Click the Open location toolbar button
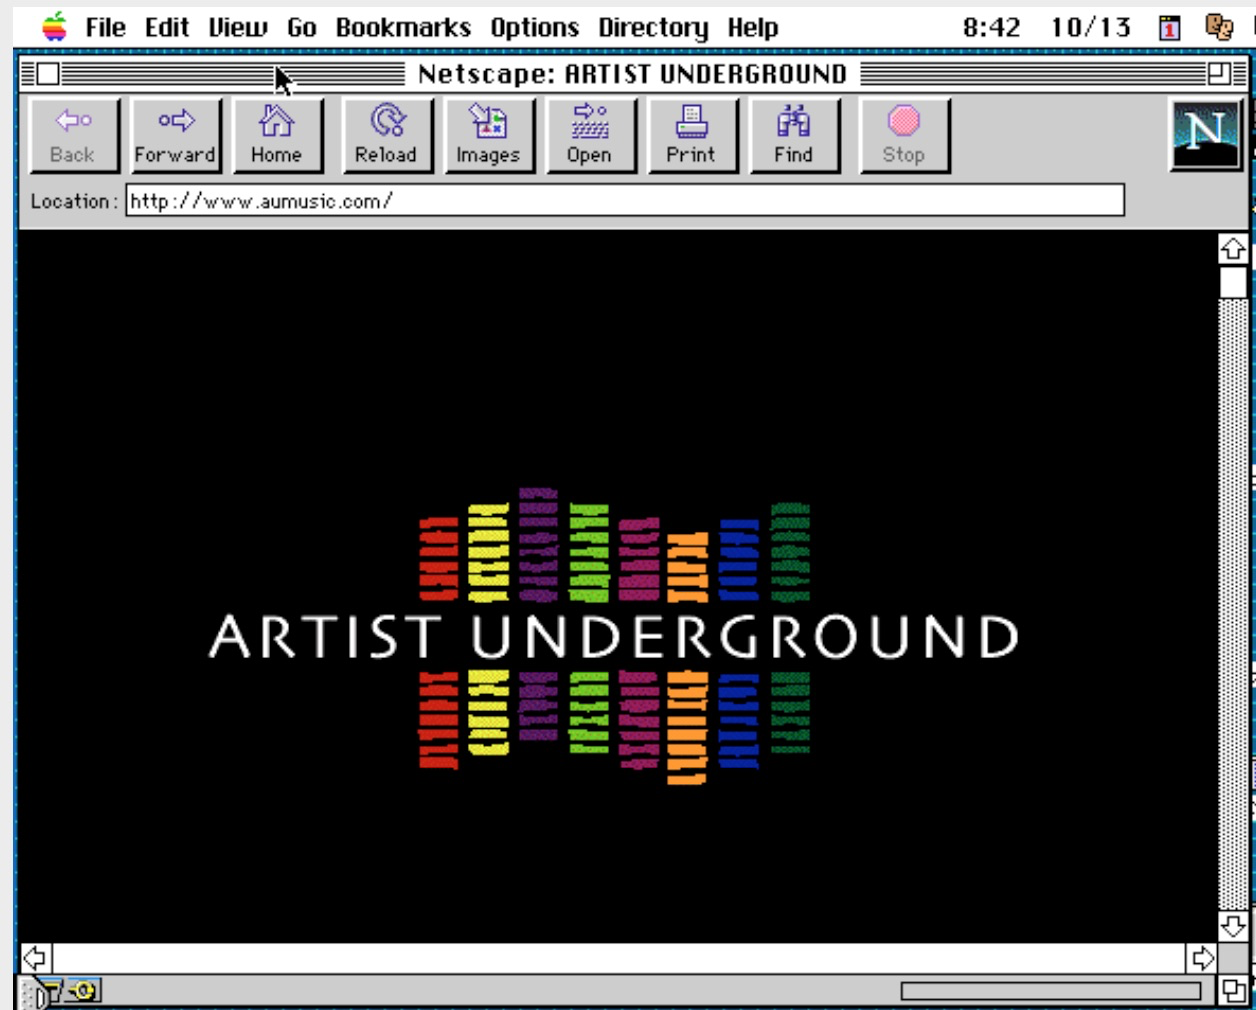The width and height of the screenshot is (1256, 1010). tap(589, 136)
